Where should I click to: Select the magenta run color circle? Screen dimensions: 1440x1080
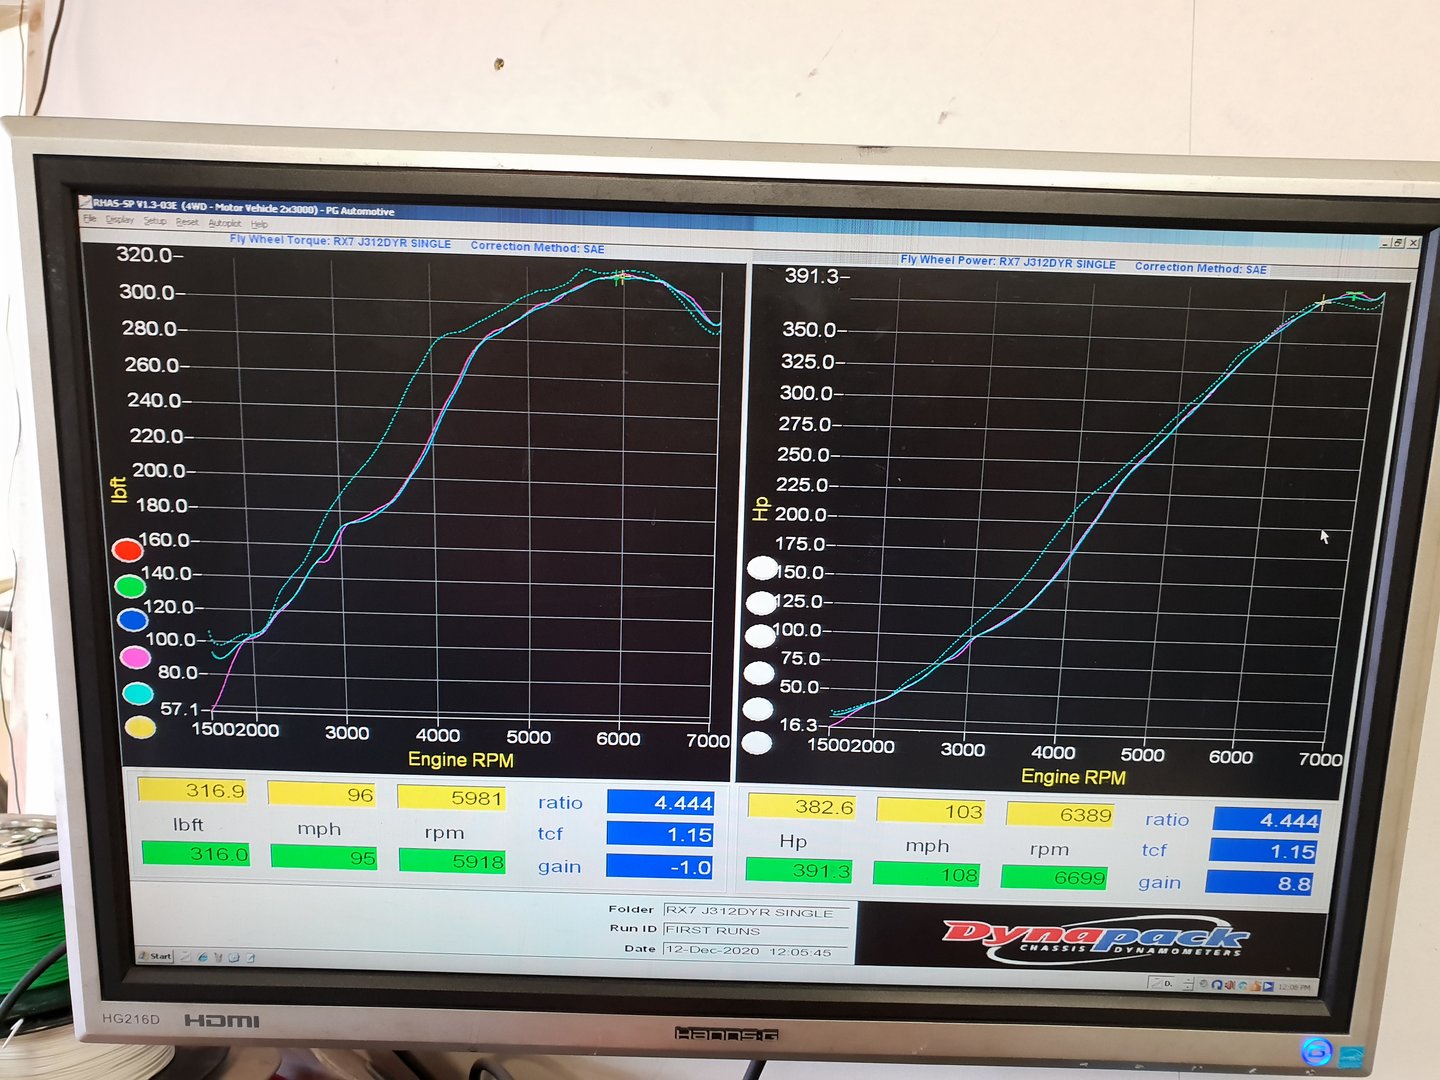[135, 657]
